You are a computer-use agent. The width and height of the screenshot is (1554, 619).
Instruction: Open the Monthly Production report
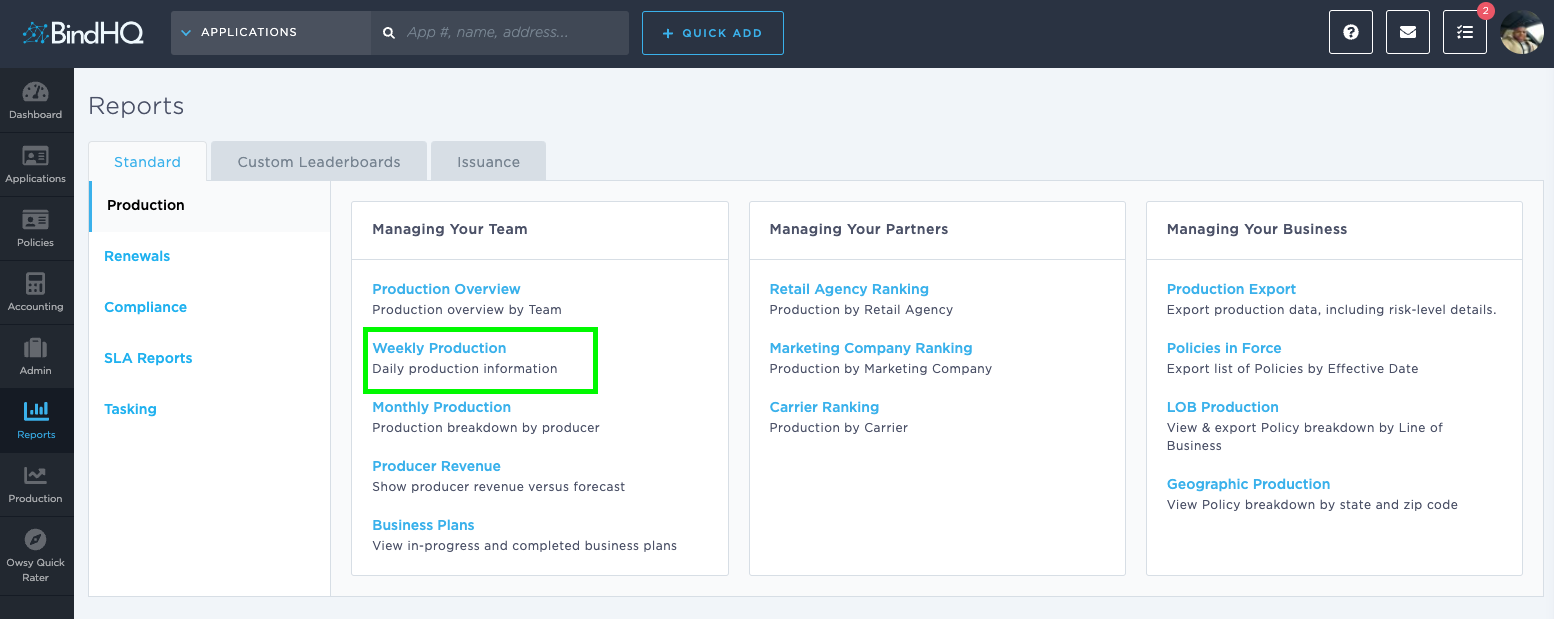coord(441,407)
